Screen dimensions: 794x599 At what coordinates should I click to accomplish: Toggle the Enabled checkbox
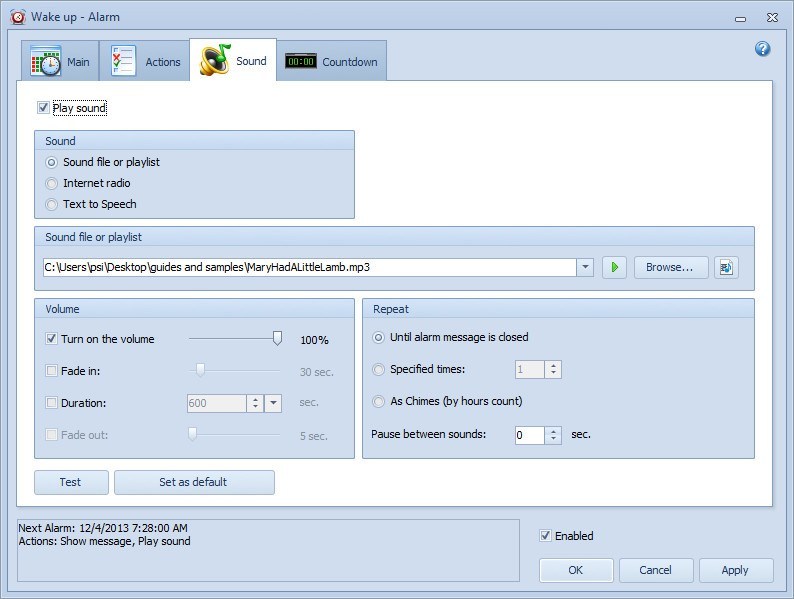pos(545,535)
